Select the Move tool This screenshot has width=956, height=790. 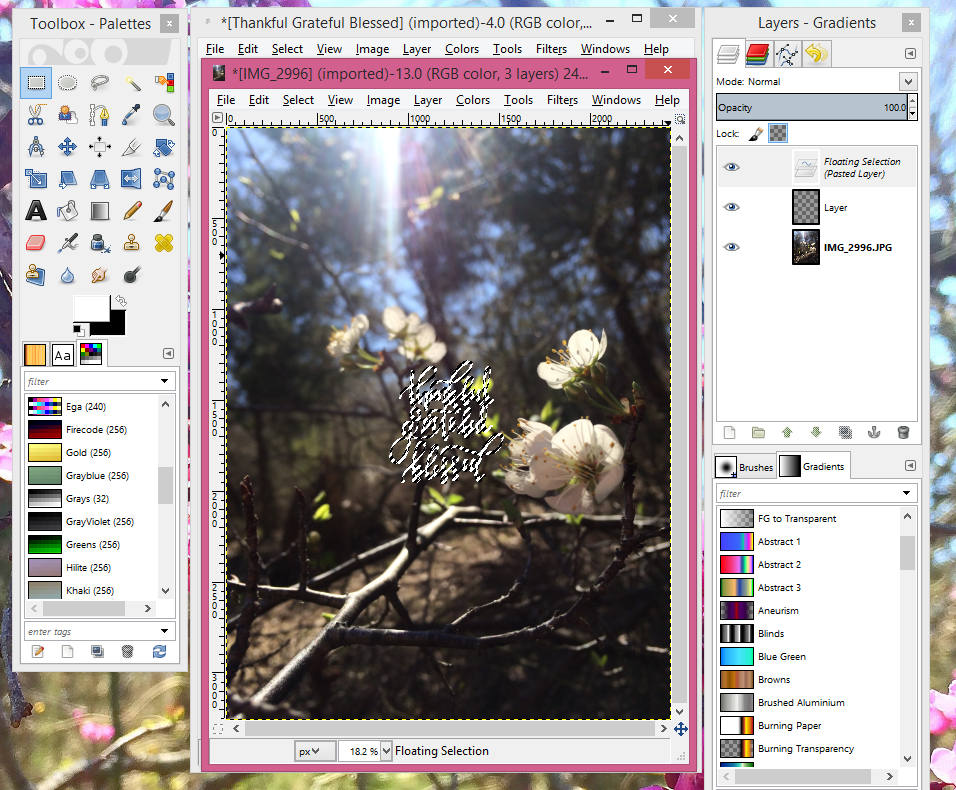click(x=68, y=147)
